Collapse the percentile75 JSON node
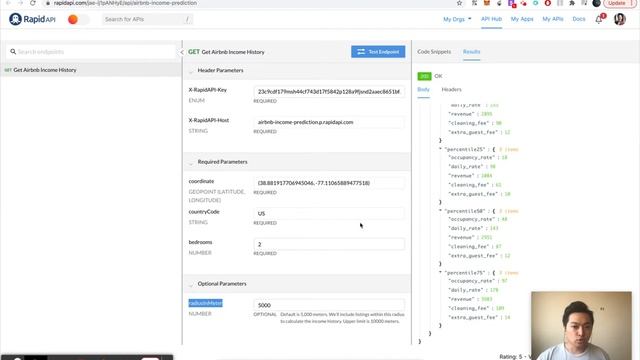The width and height of the screenshot is (640, 360). coord(440,272)
